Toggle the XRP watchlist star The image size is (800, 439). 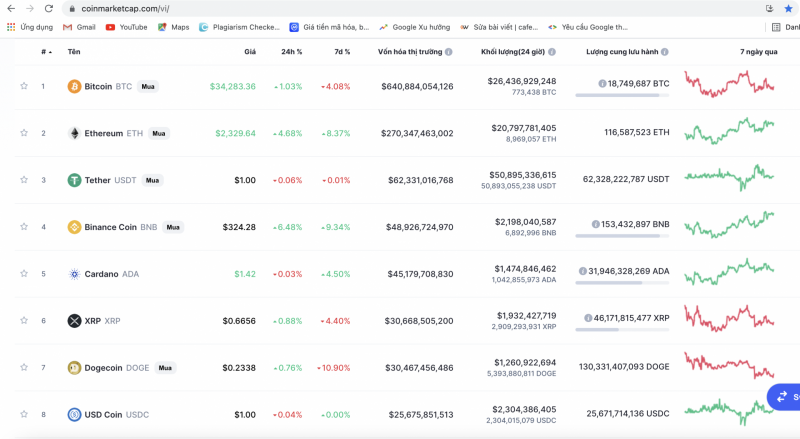click(24, 321)
